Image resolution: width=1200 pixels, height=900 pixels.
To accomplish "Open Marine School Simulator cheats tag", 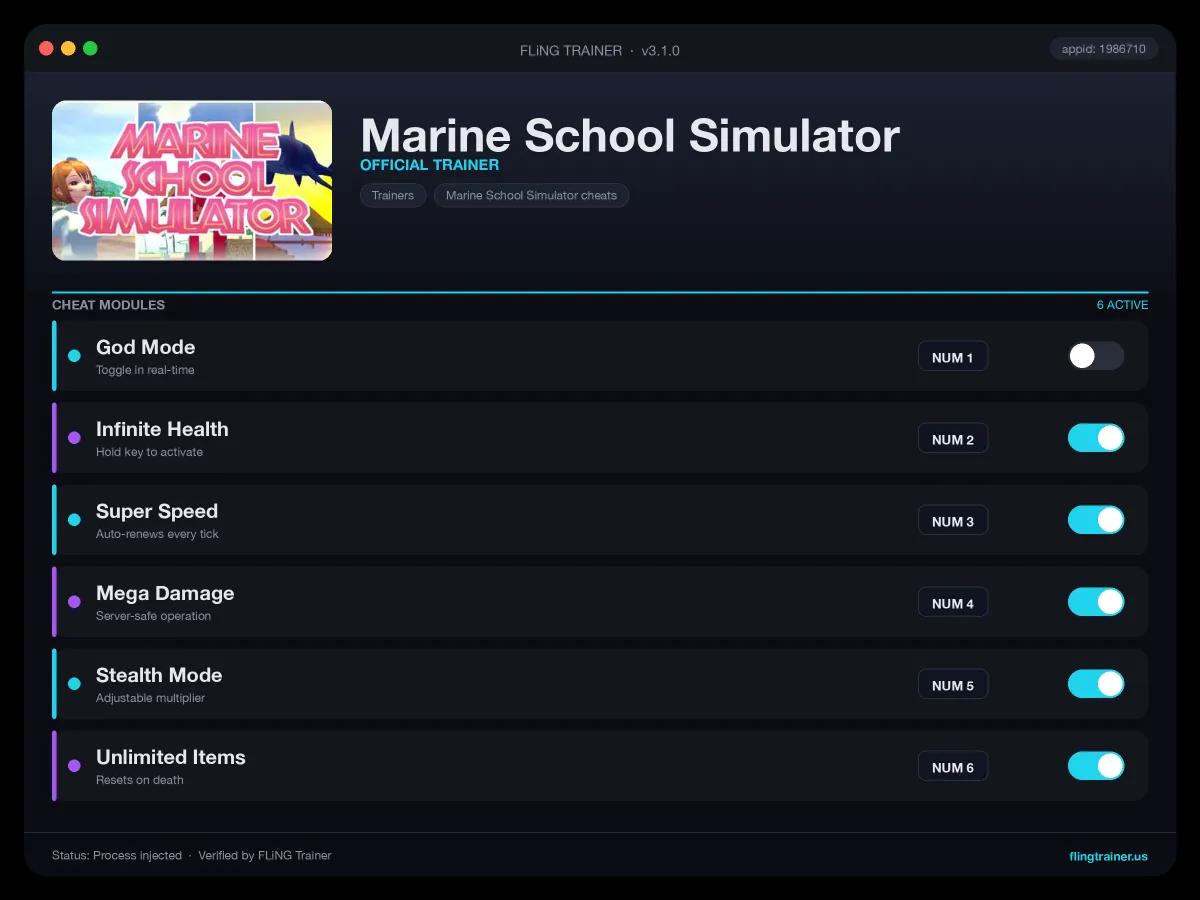I will pos(531,195).
